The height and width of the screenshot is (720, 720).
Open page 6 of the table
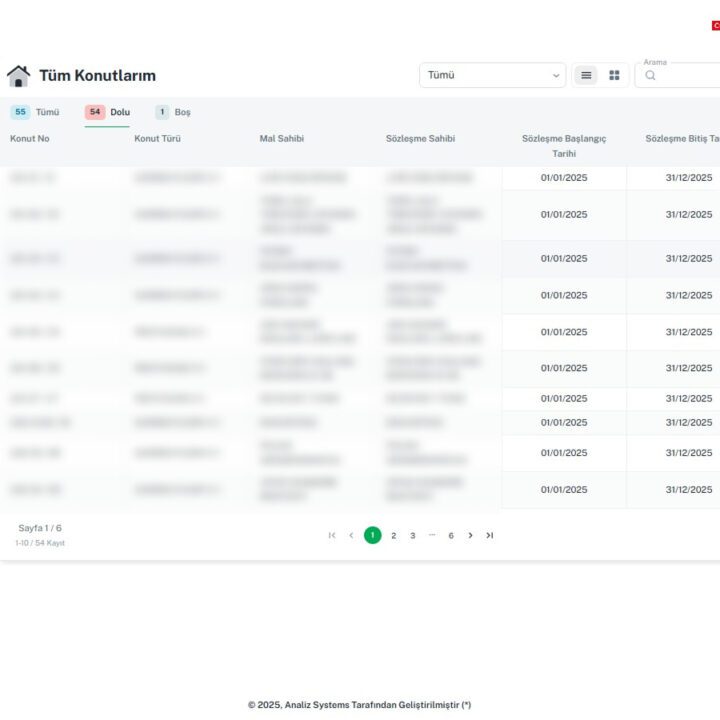click(451, 536)
